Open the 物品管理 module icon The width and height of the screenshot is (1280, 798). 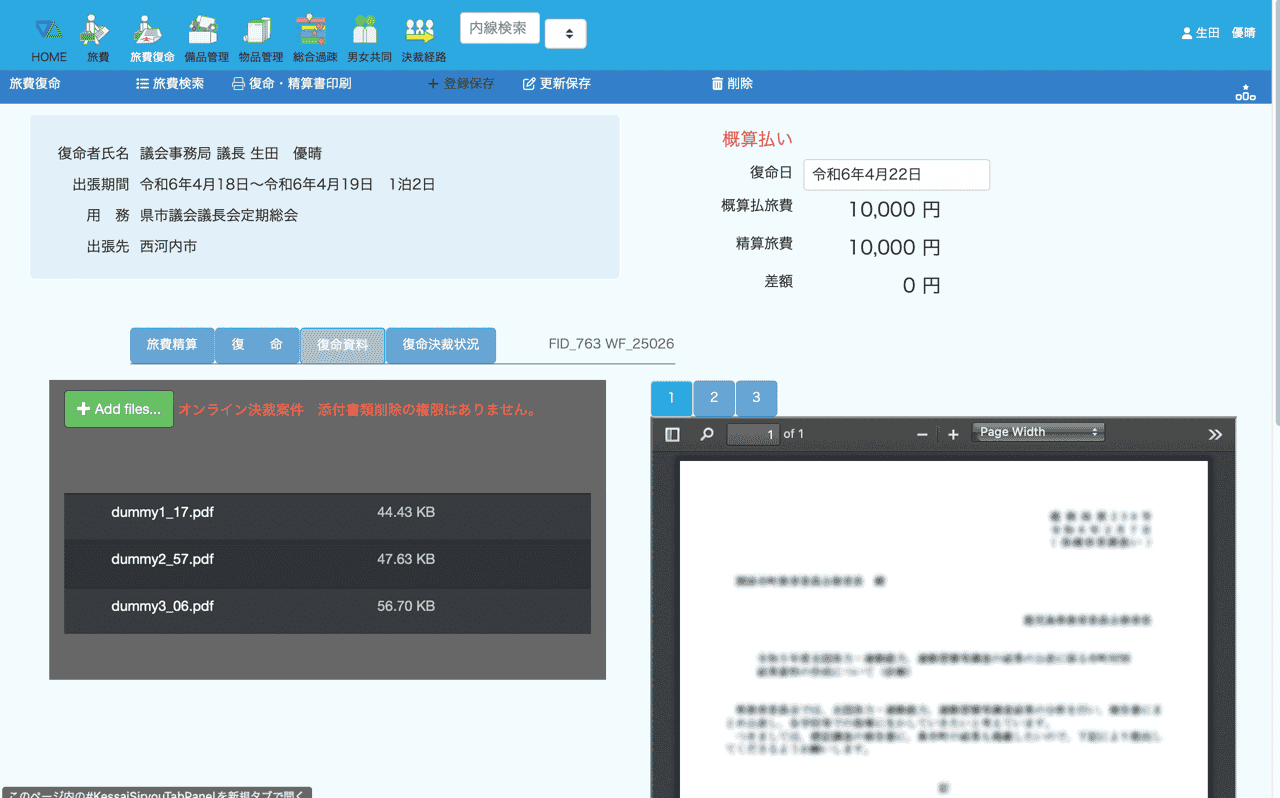coord(260,38)
